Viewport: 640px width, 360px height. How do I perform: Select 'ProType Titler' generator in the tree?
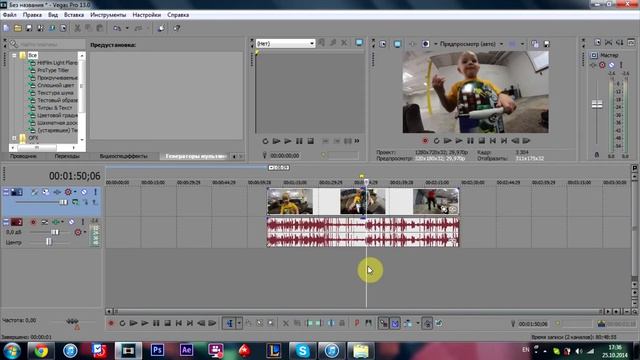(53, 70)
